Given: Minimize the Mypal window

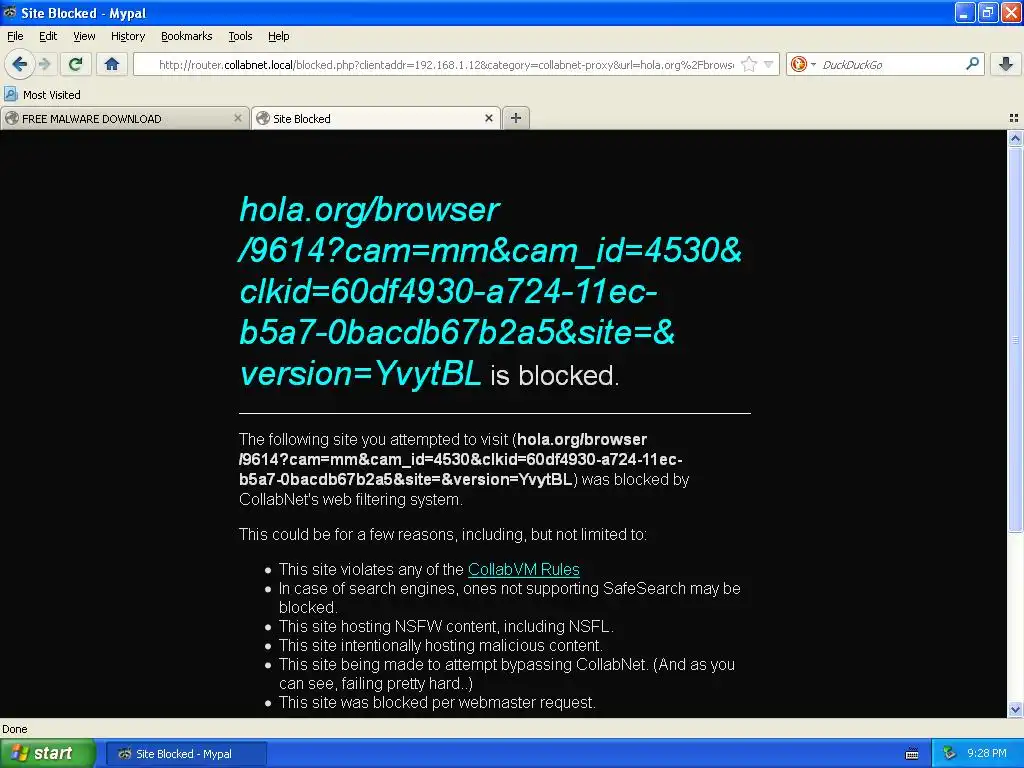Looking at the screenshot, I should (965, 12).
